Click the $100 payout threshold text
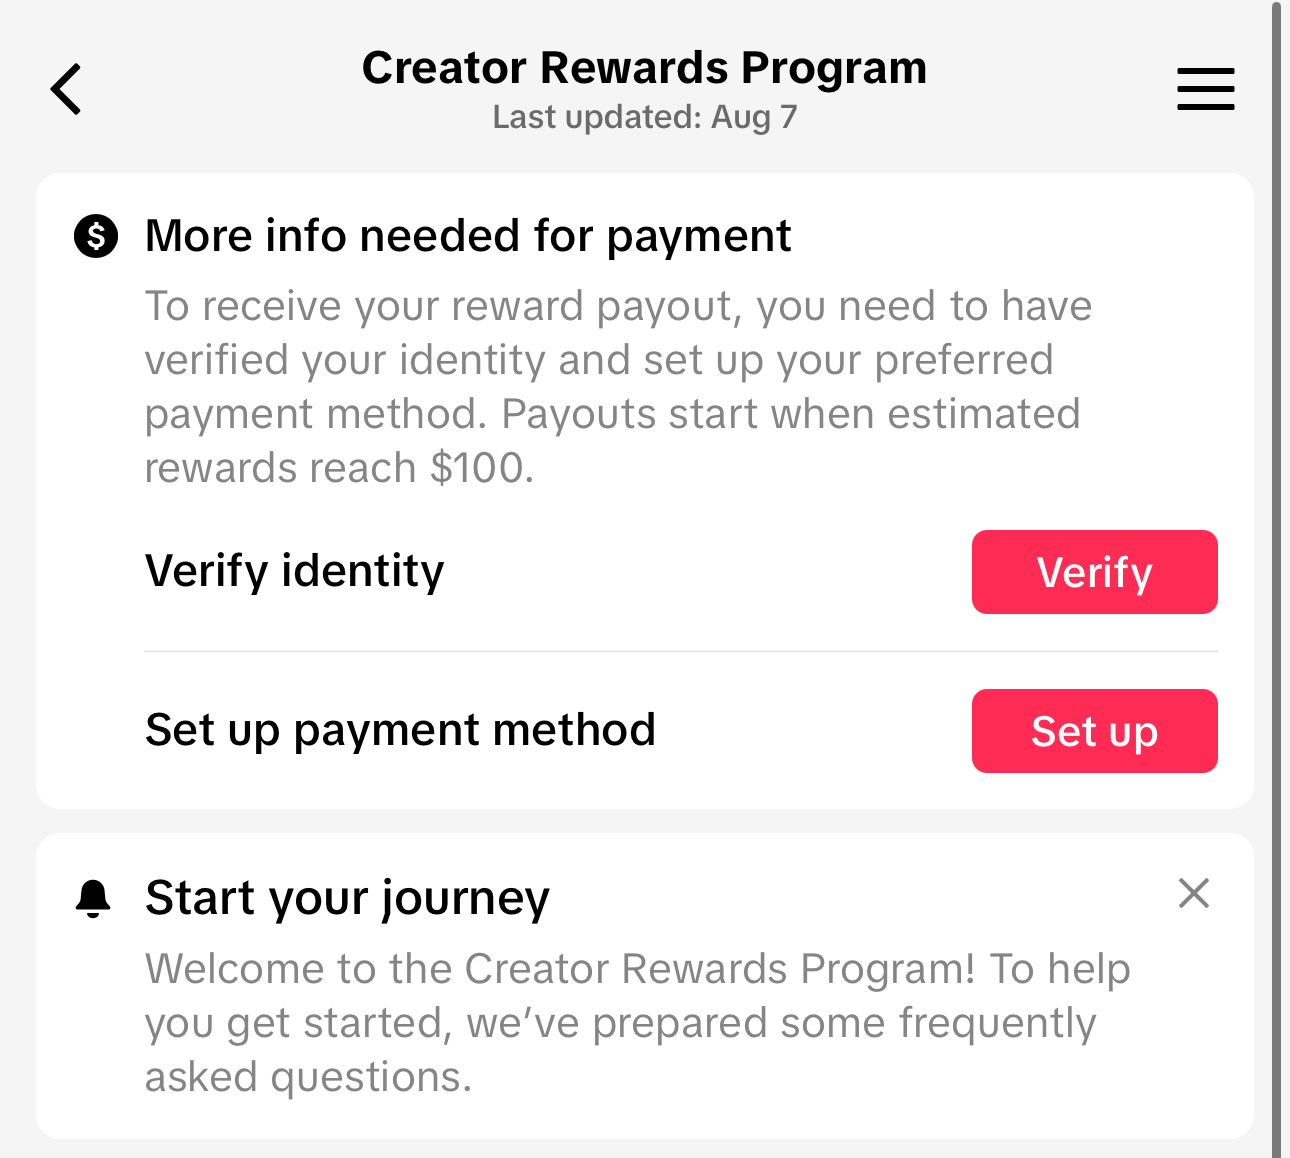The image size is (1290, 1158). [480, 468]
